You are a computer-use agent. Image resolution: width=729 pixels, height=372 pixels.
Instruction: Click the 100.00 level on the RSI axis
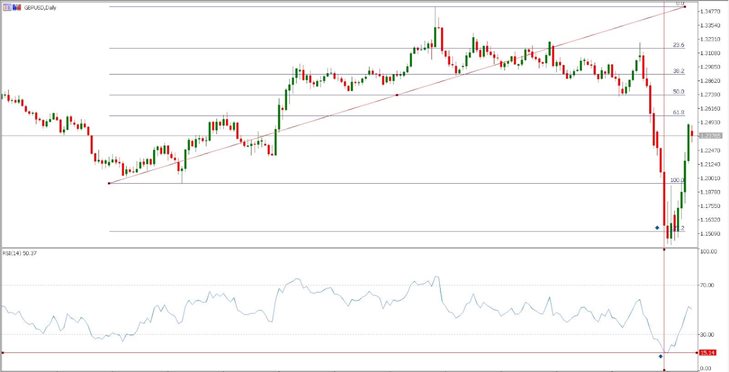708,251
